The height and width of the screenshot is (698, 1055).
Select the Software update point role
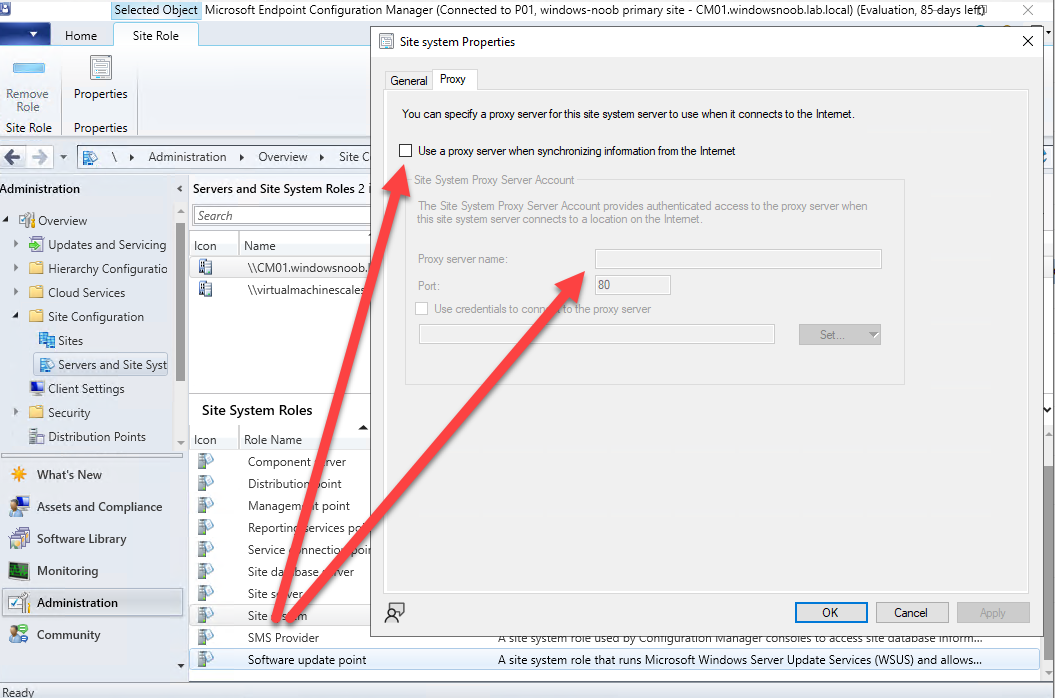(x=307, y=660)
